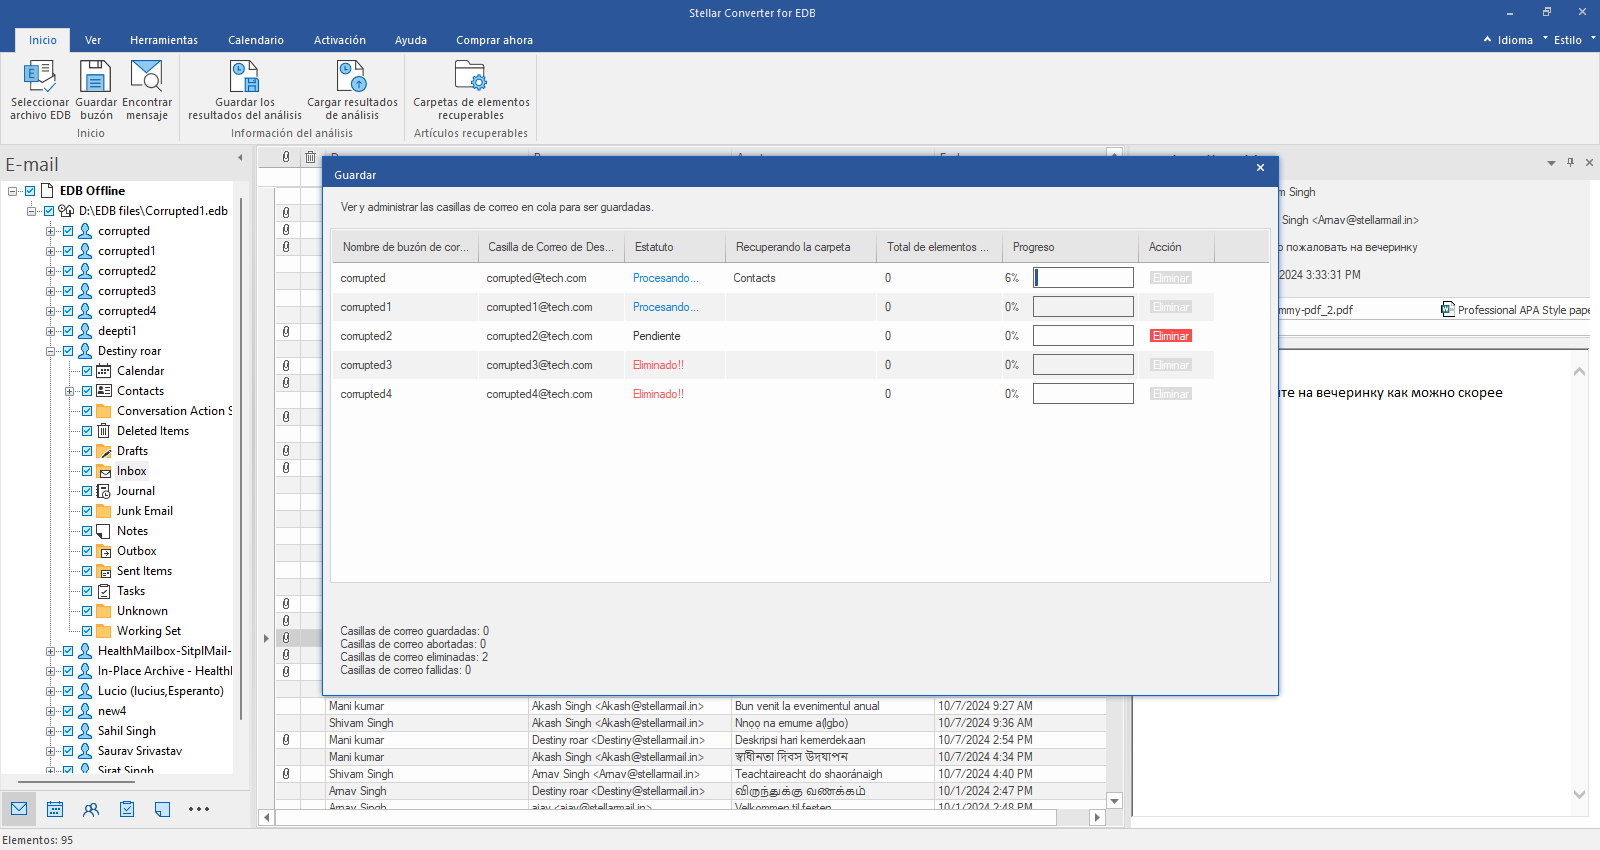Image resolution: width=1600 pixels, height=850 pixels.
Task: Collapse EDB Offline root node
Action: click(13, 191)
